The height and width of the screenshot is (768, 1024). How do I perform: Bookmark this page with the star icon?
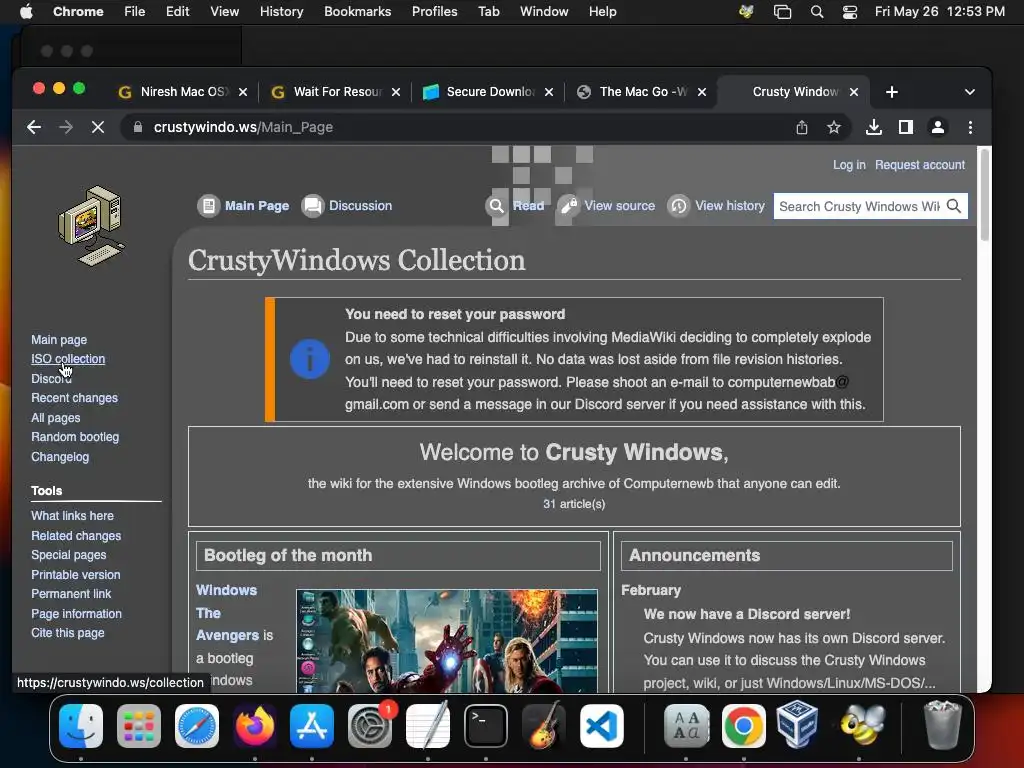coord(833,127)
